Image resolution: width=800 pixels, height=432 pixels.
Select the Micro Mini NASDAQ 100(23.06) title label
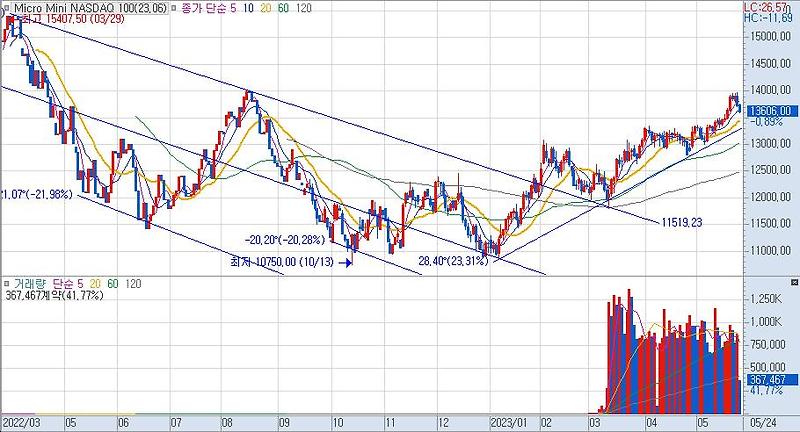[90, 8]
